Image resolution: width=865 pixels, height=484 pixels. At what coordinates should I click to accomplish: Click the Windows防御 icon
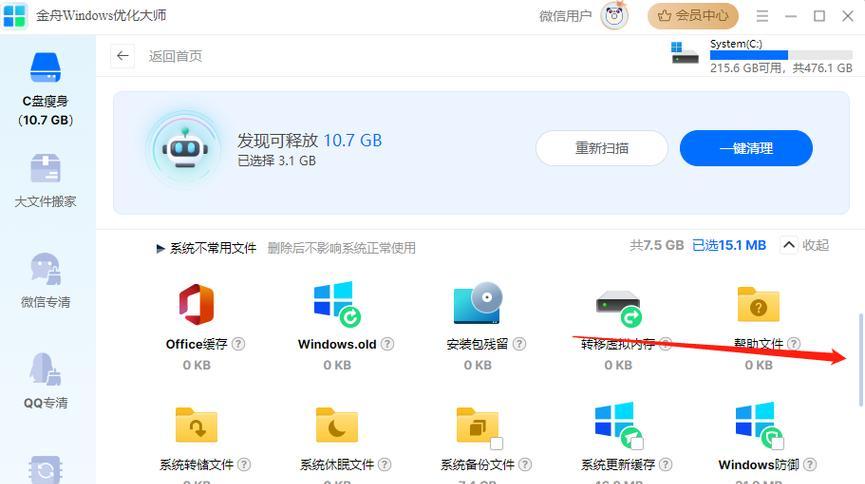tap(759, 423)
